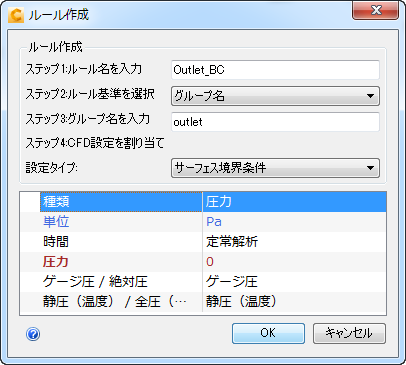This screenshot has width=406, height=365.
Task: Select the 静圧（温度） / 全圧 property label
Action: (x=115, y=302)
